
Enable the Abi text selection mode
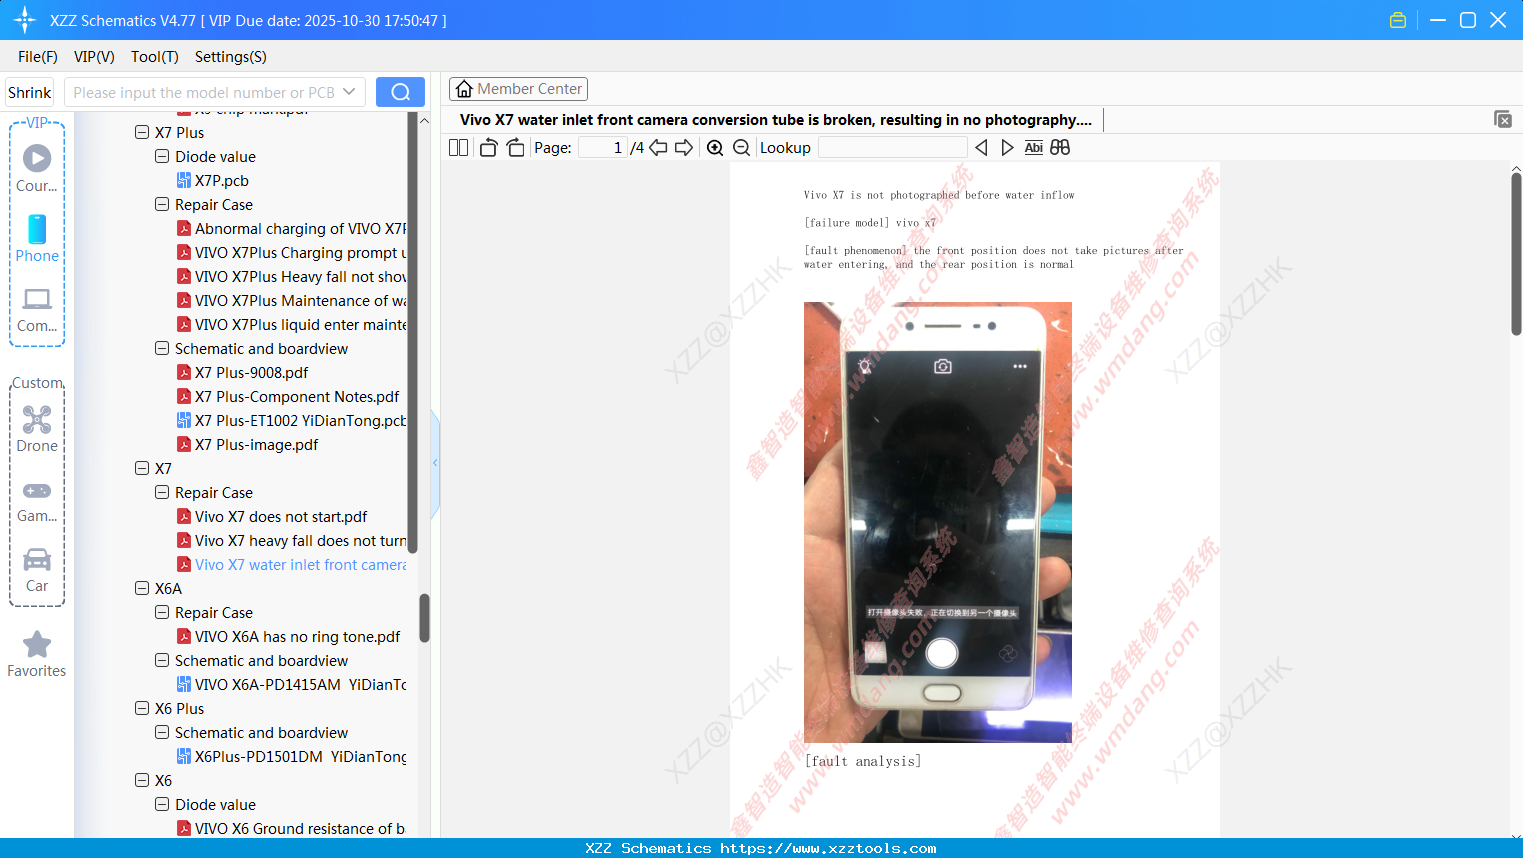point(1033,147)
